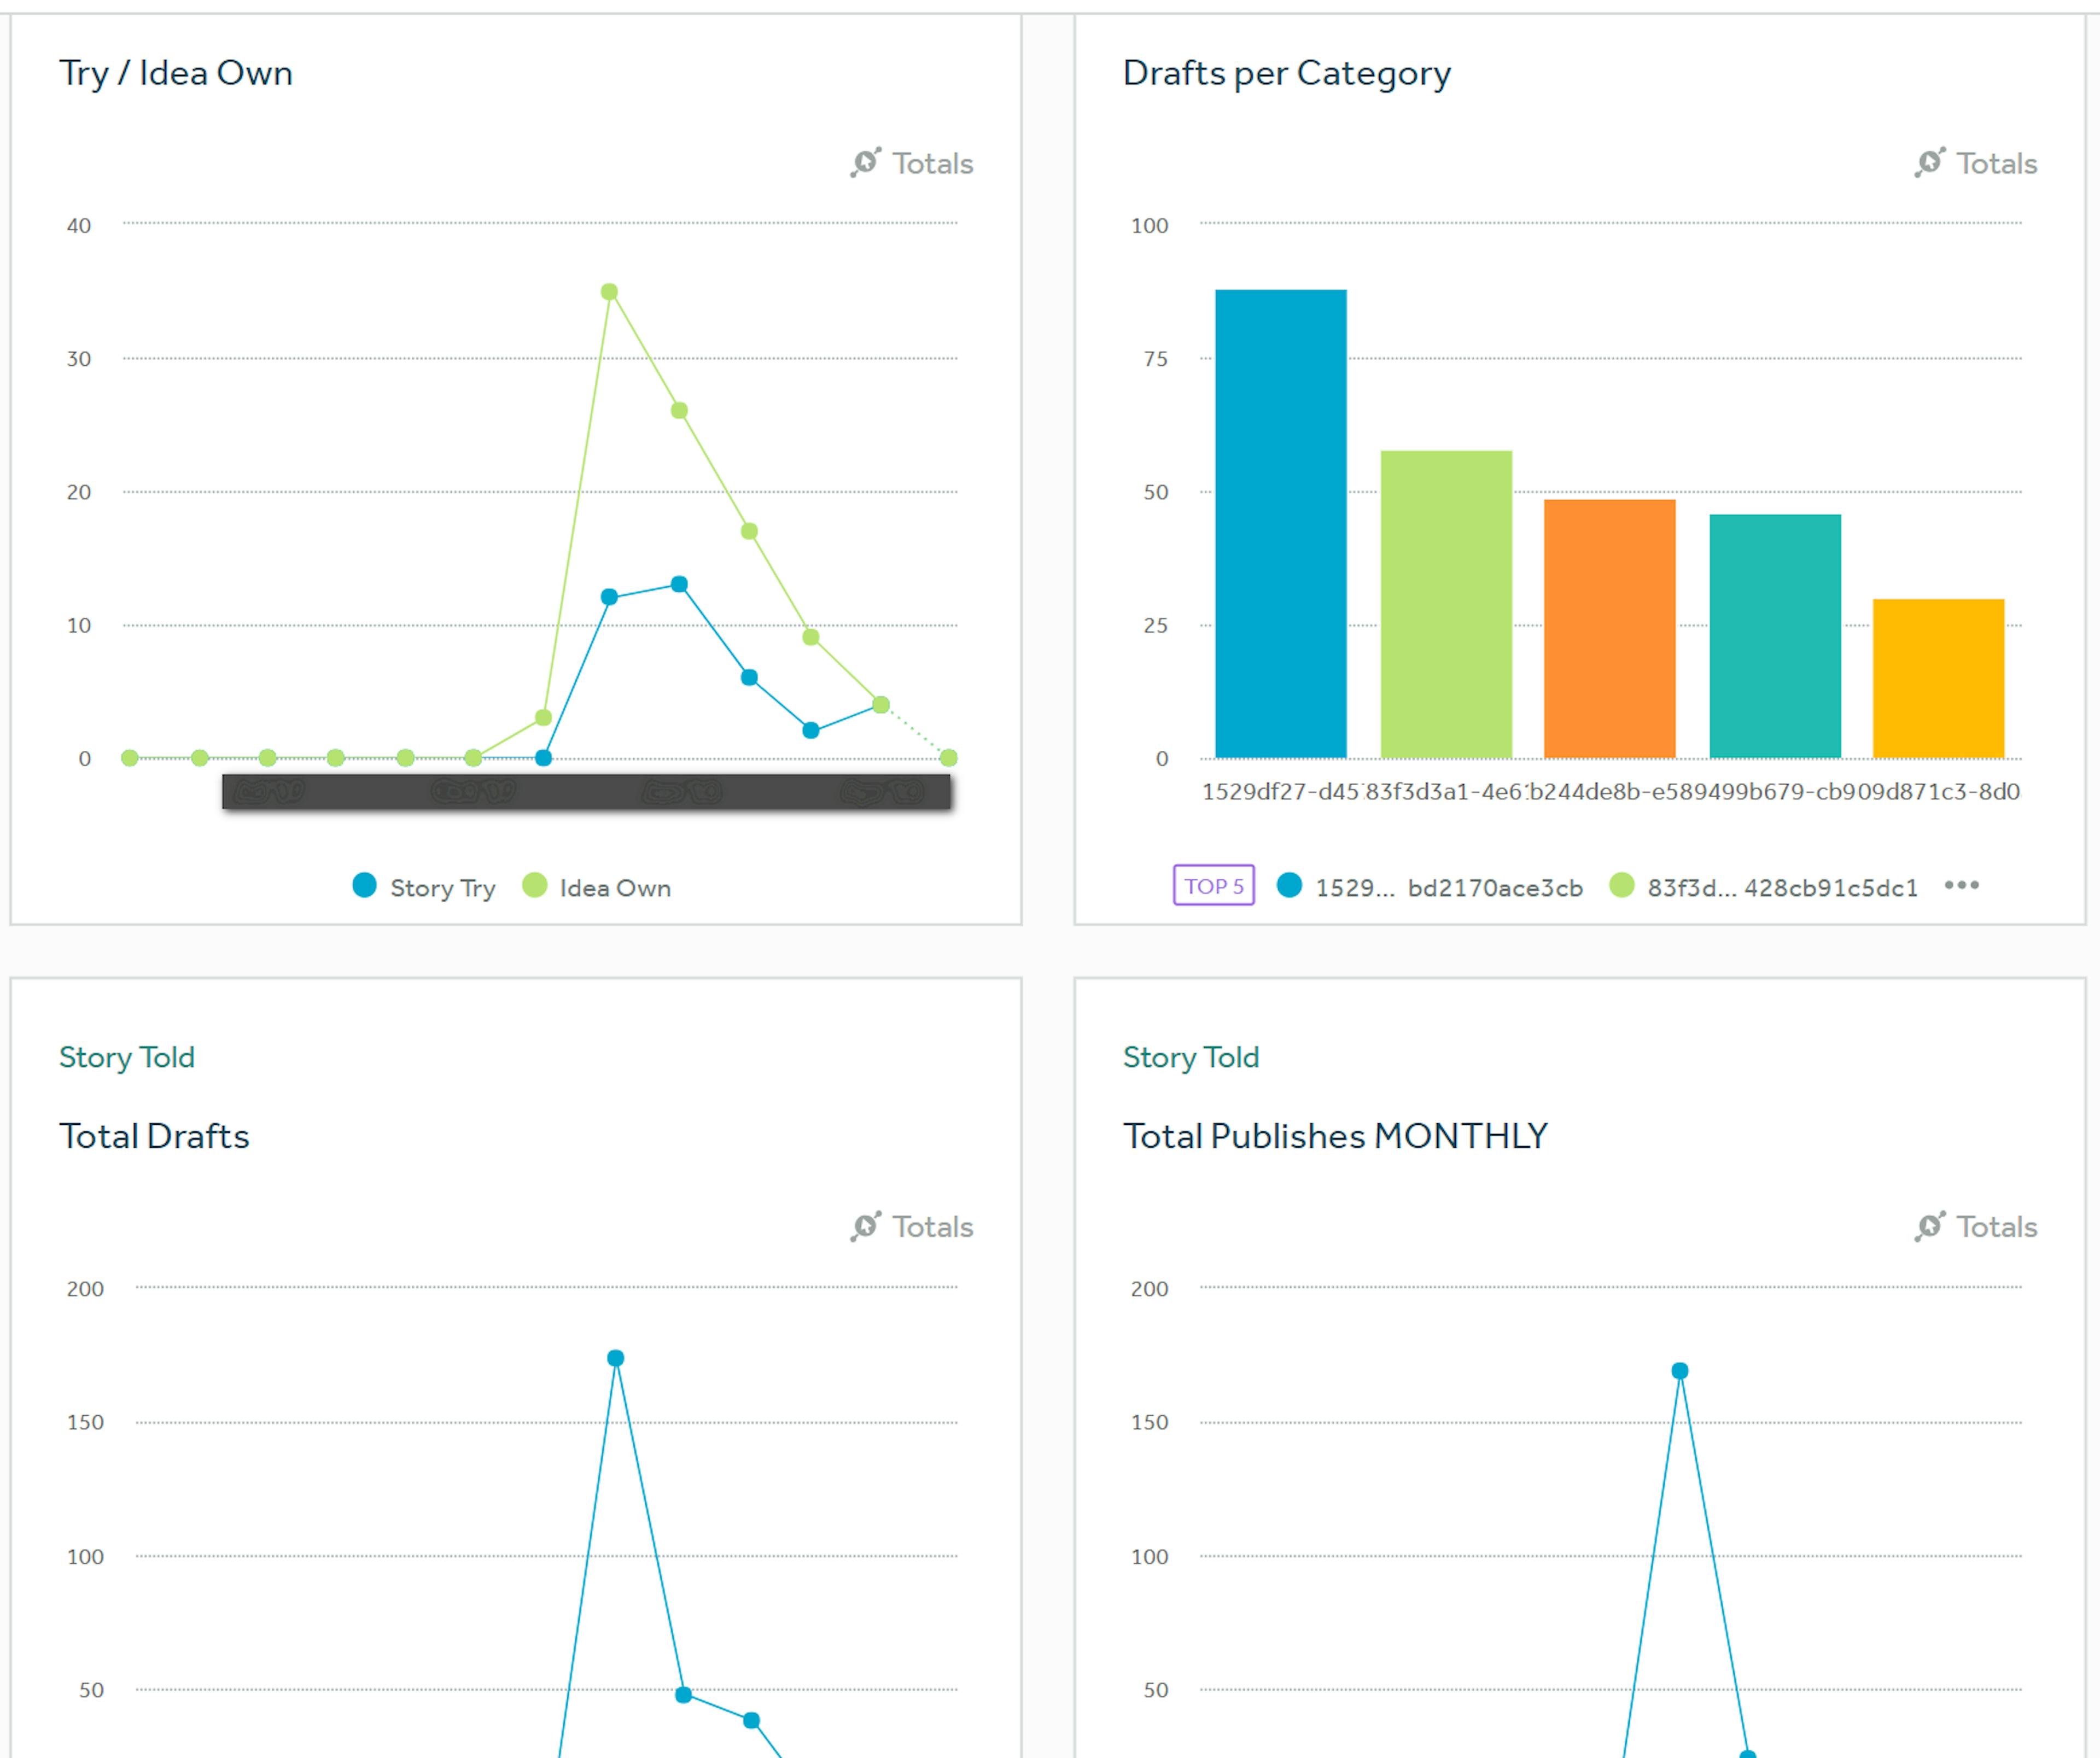Click Total Drafts point near 48

coord(684,1695)
